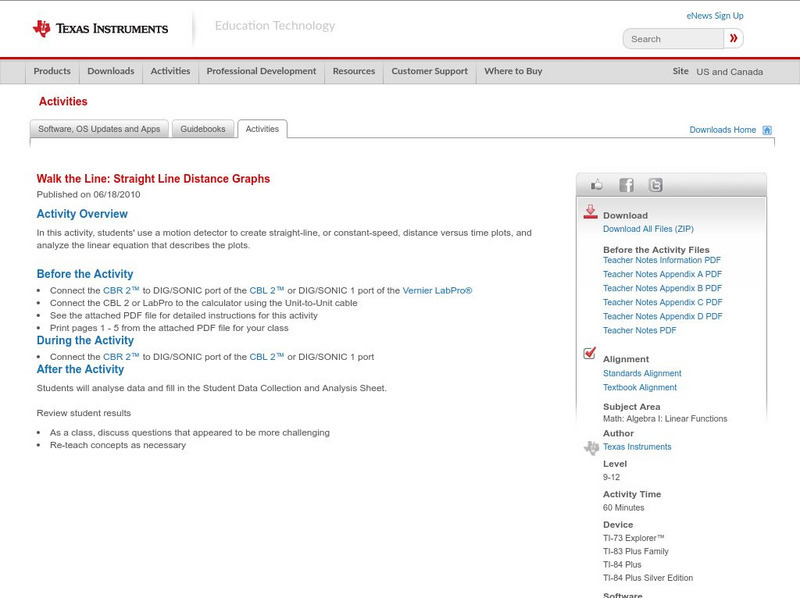Open Teacher Notes Appendix C PDF
Viewport: 800px width, 598px height.
coord(663,303)
